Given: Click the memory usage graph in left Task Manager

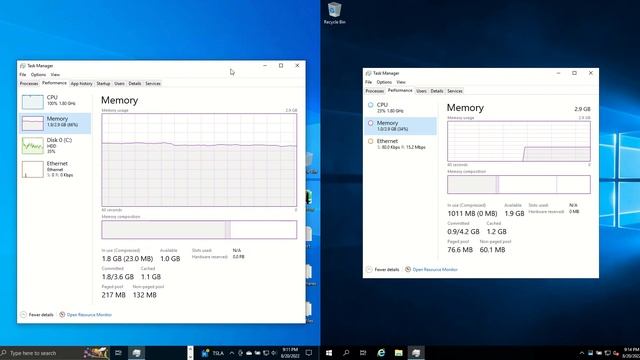Looking at the screenshot, I should coord(199,160).
